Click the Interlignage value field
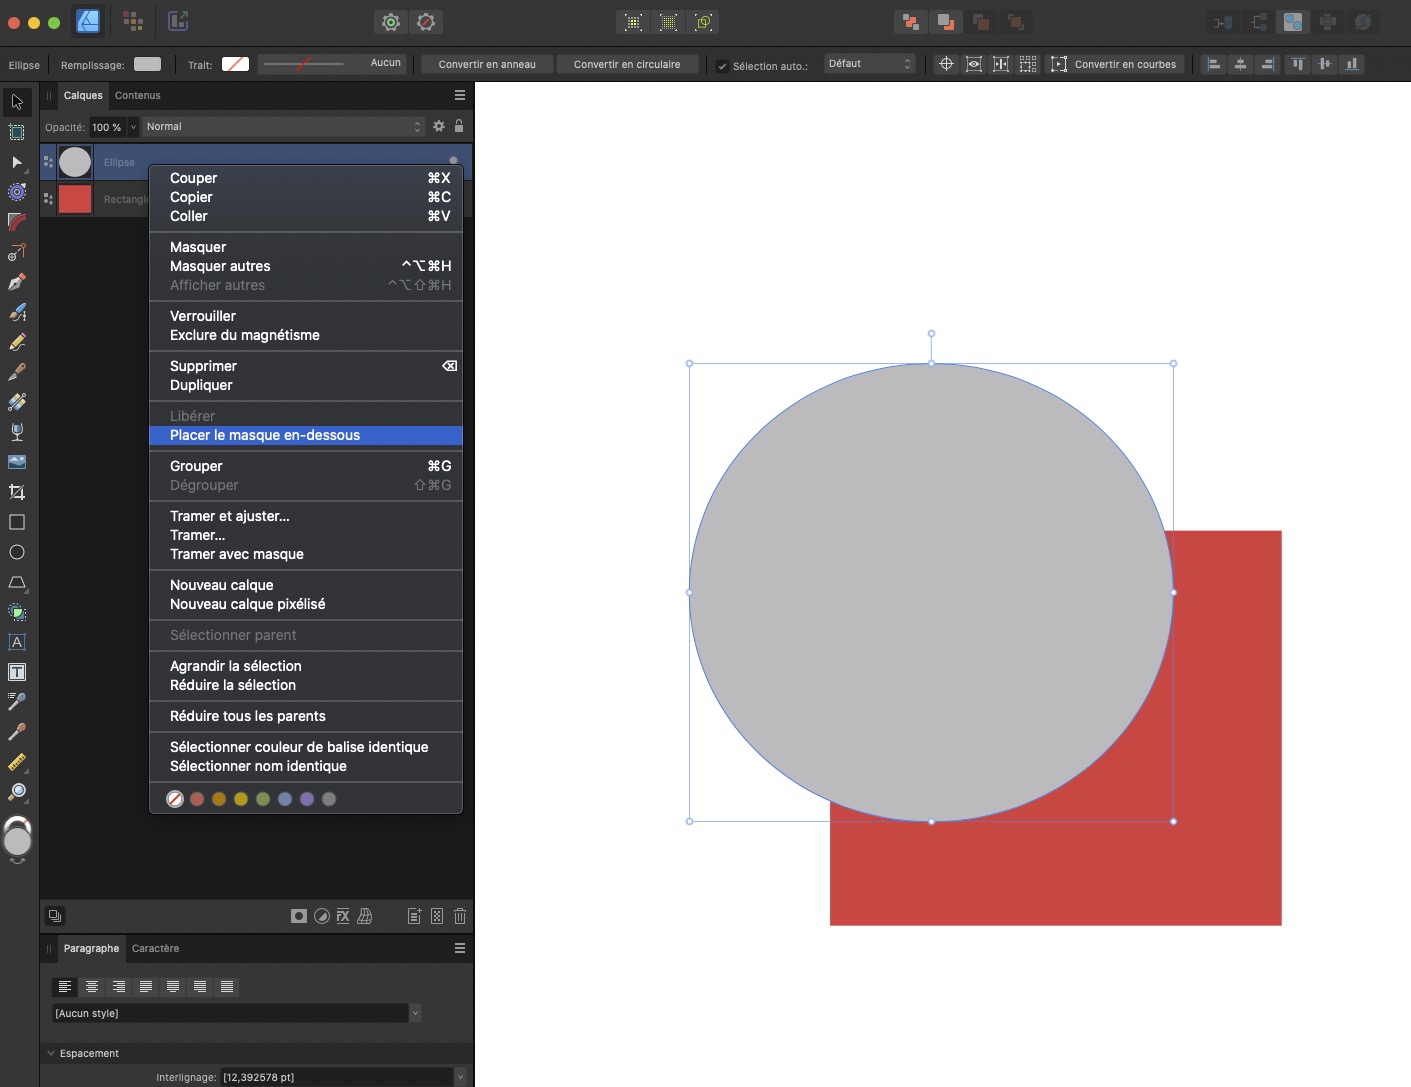This screenshot has width=1411, height=1087. click(336, 1077)
